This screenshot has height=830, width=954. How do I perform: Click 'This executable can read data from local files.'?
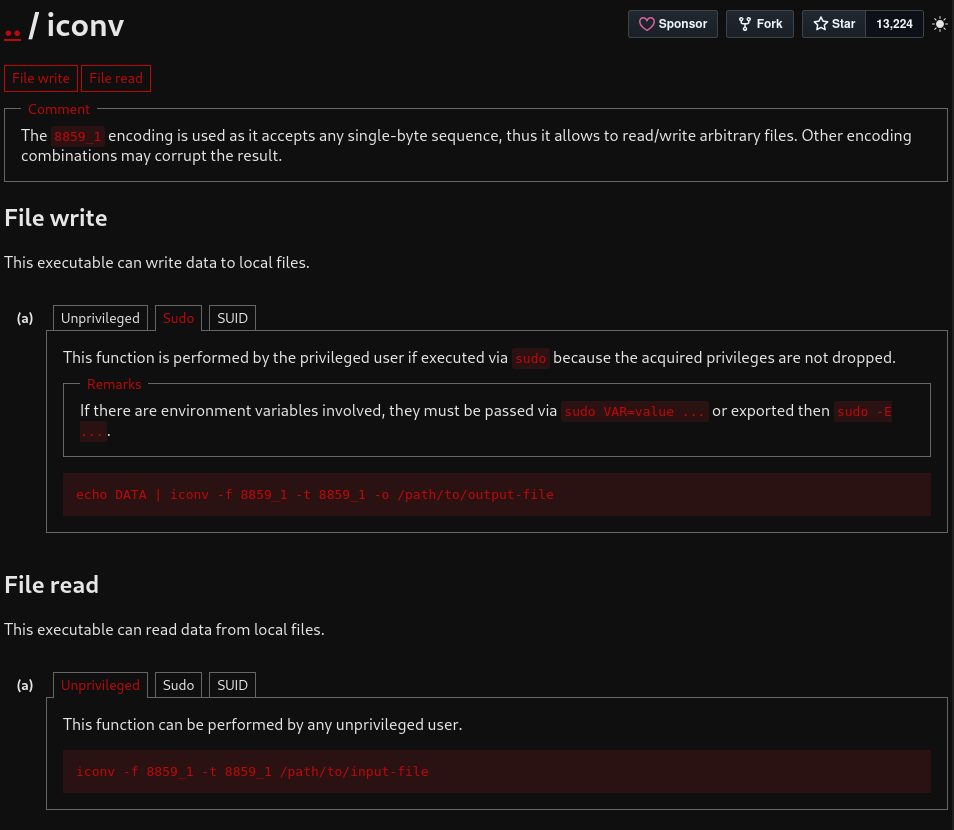coord(164,629)
